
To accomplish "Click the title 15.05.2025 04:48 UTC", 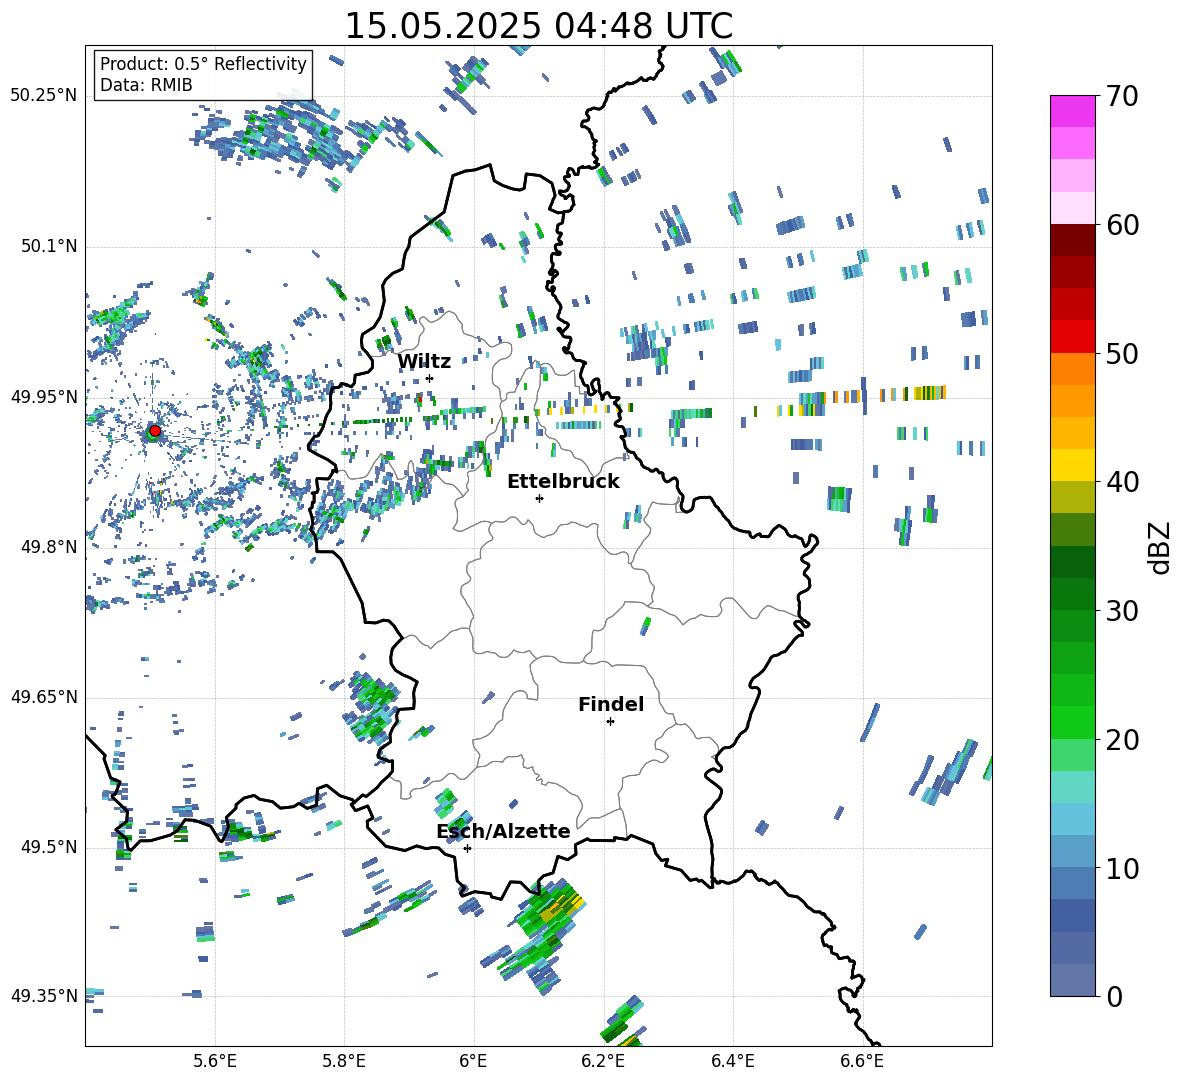I will tap(538, 26).
